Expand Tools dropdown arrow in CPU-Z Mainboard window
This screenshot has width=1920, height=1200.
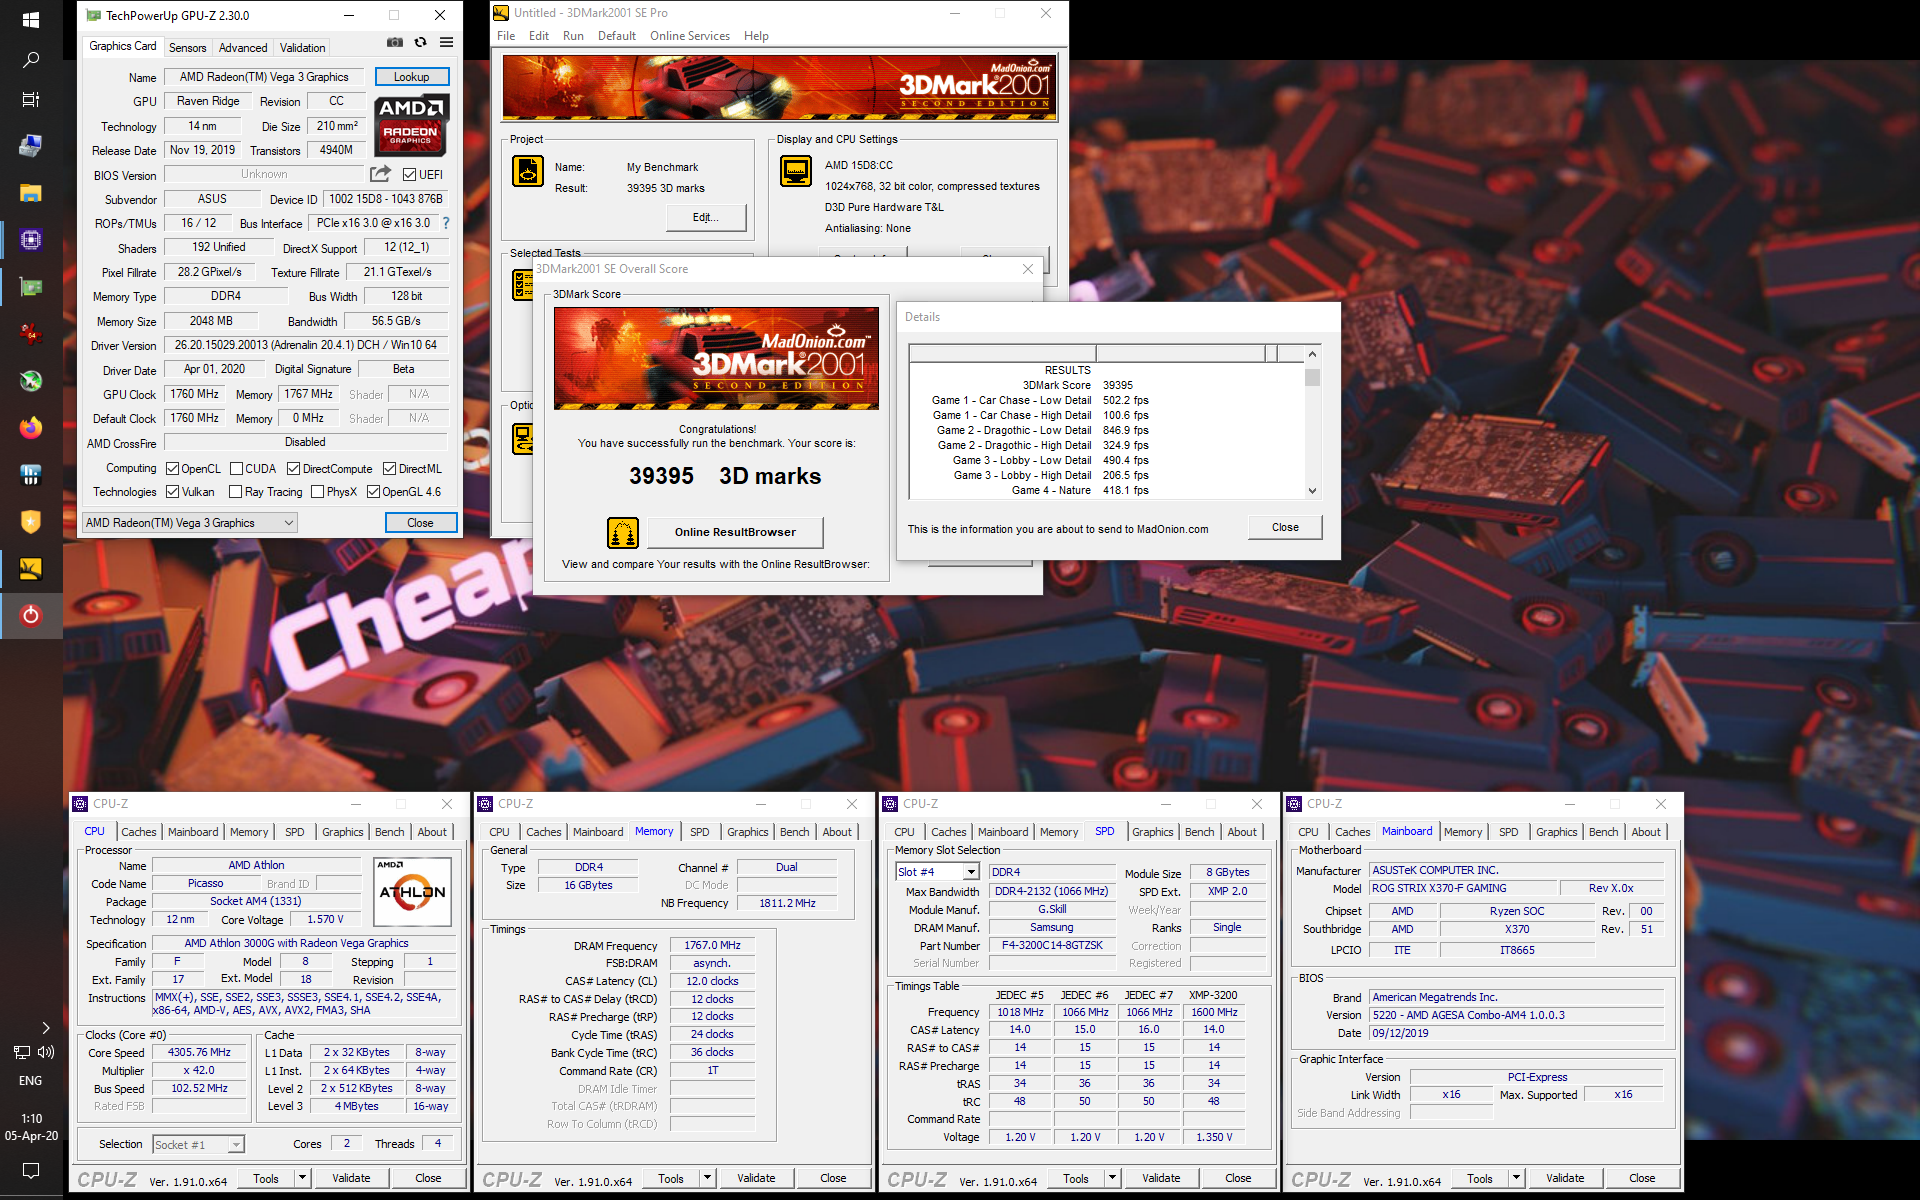click(x=1516, y=1178)
